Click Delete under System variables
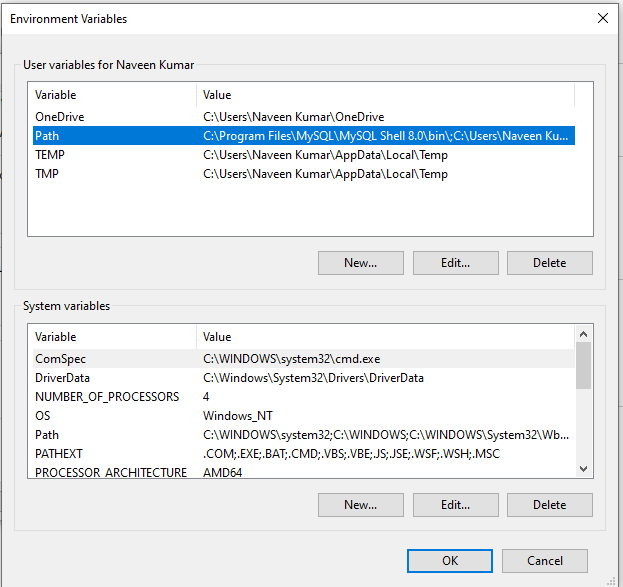623x587 pixels. 549,505
